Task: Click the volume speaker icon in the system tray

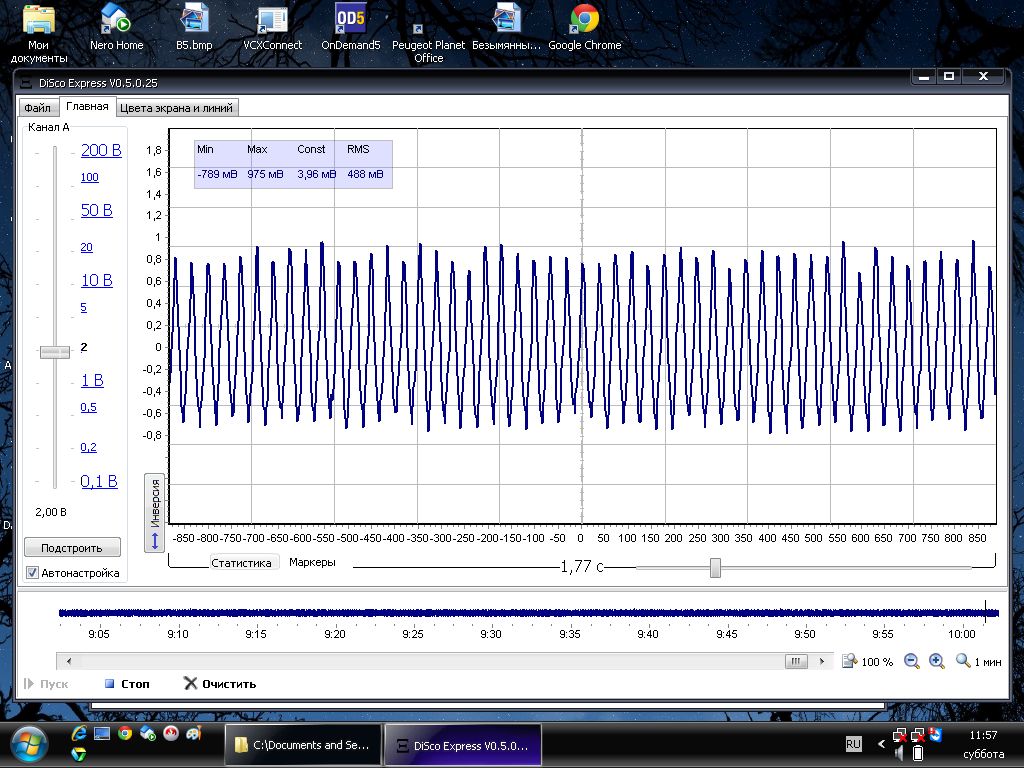Action: pos(900,754)
